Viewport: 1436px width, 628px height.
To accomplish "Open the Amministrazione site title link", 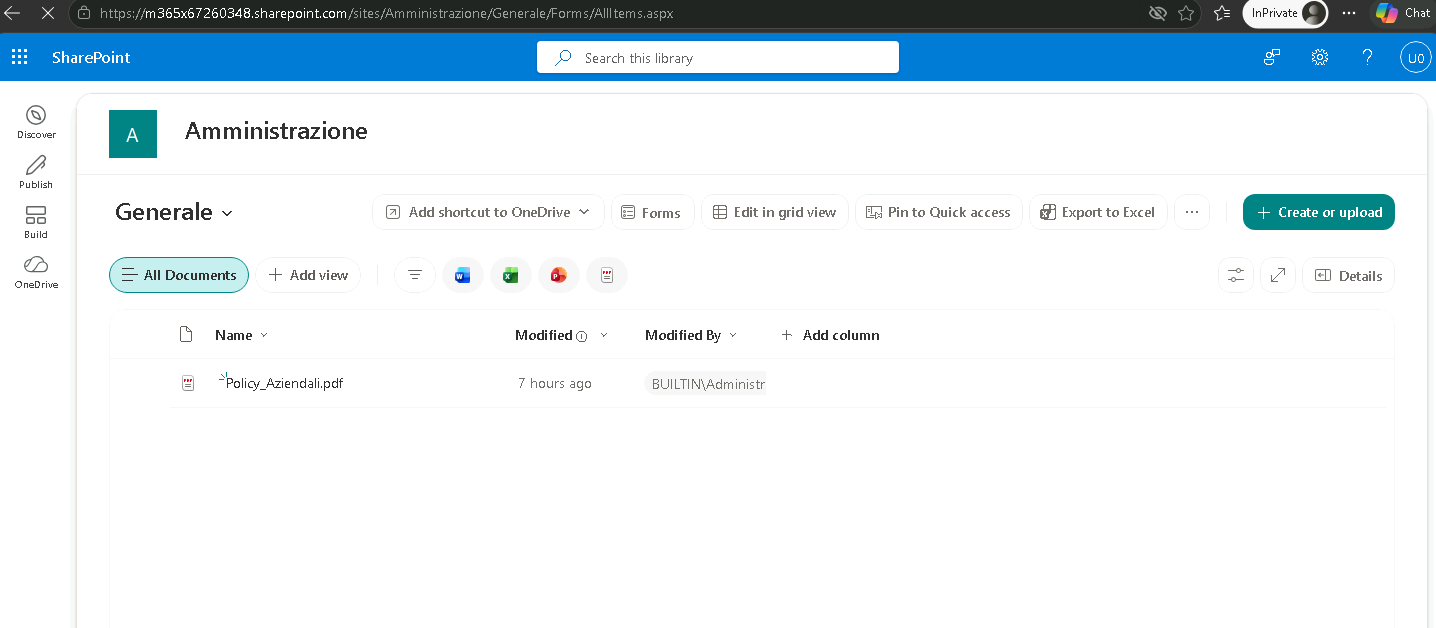I will tap(276, 131).
